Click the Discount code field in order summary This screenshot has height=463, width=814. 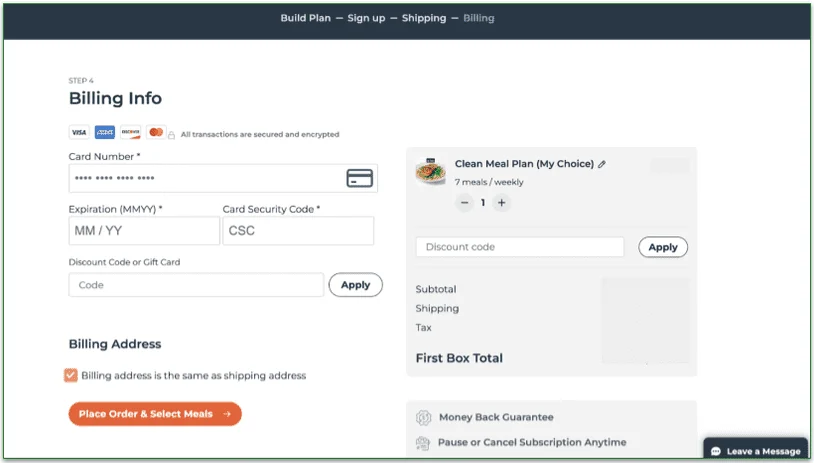coord(520,247)
